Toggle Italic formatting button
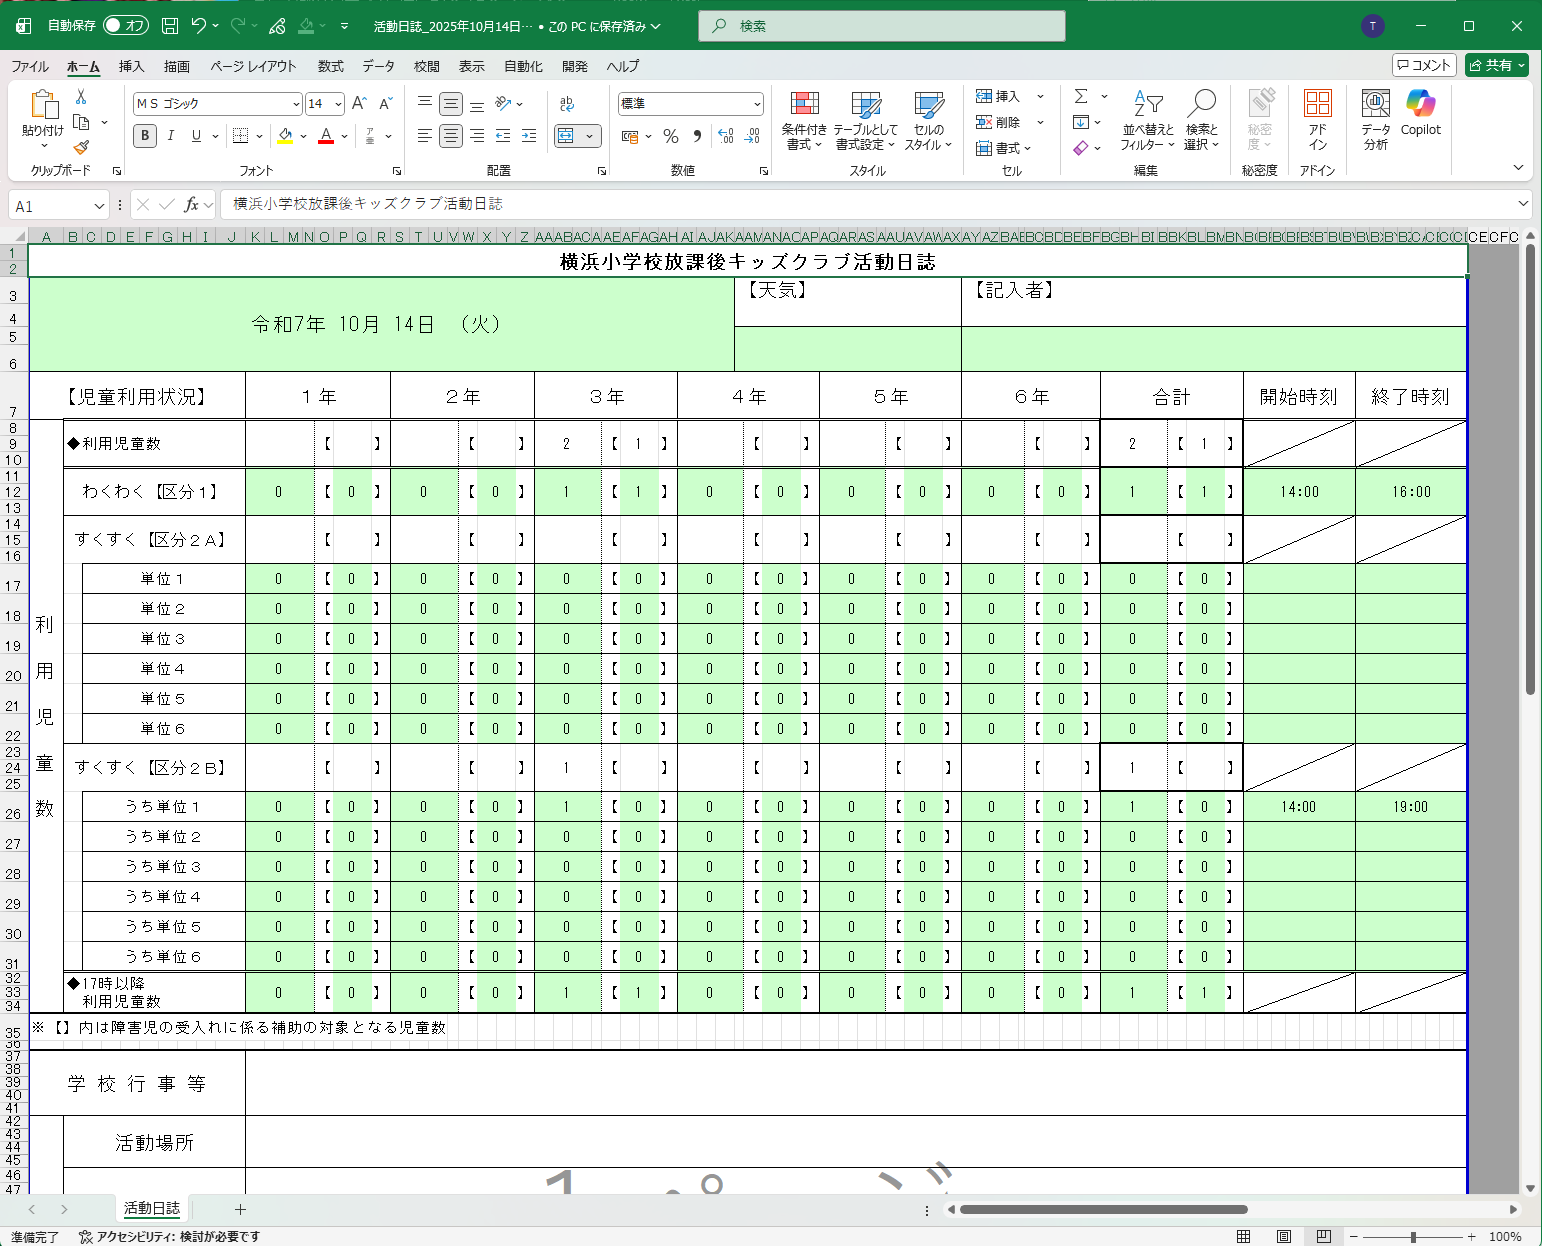 click(171, 136)
